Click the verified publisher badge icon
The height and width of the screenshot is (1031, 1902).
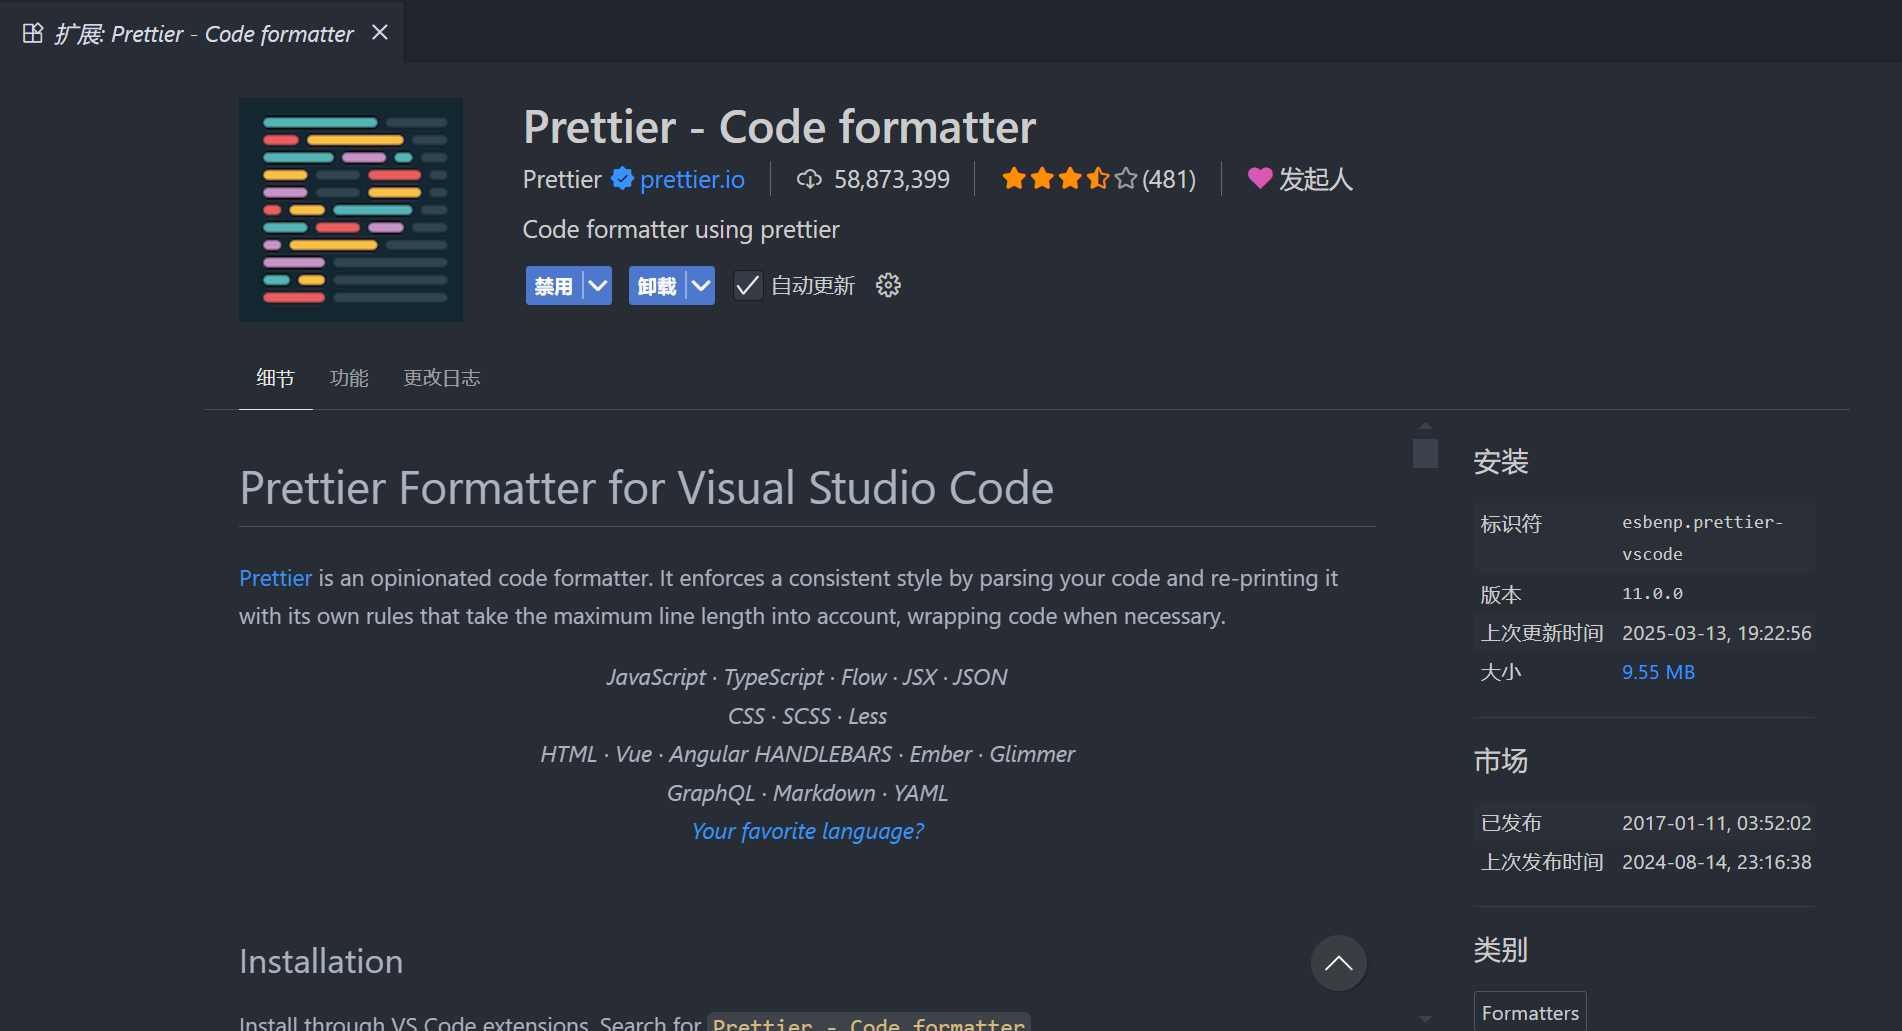(622, 179)
